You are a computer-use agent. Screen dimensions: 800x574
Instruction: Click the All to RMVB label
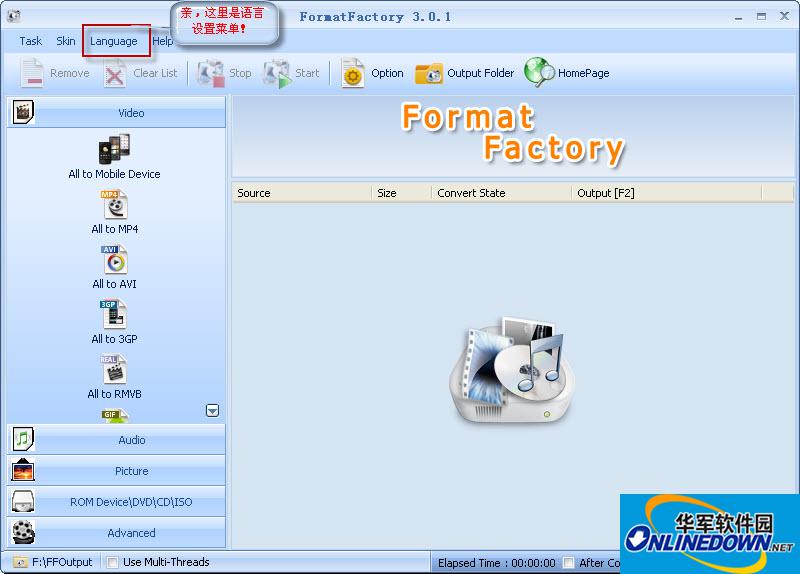click(x=114, y=394)
